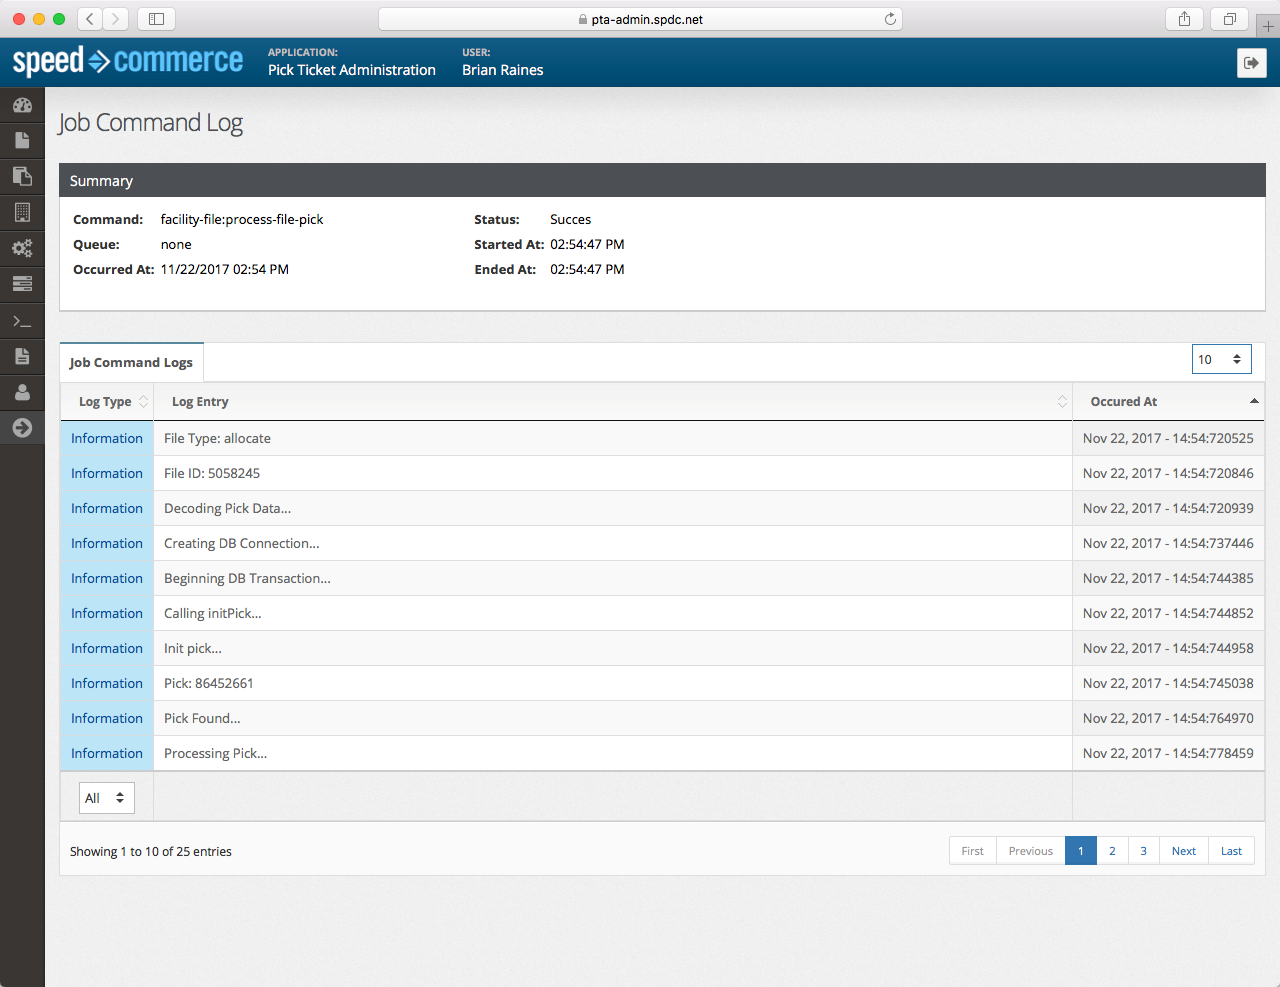Click the 'File Type: allocate' log entry

pyautogui.click(x=217, y=438)
